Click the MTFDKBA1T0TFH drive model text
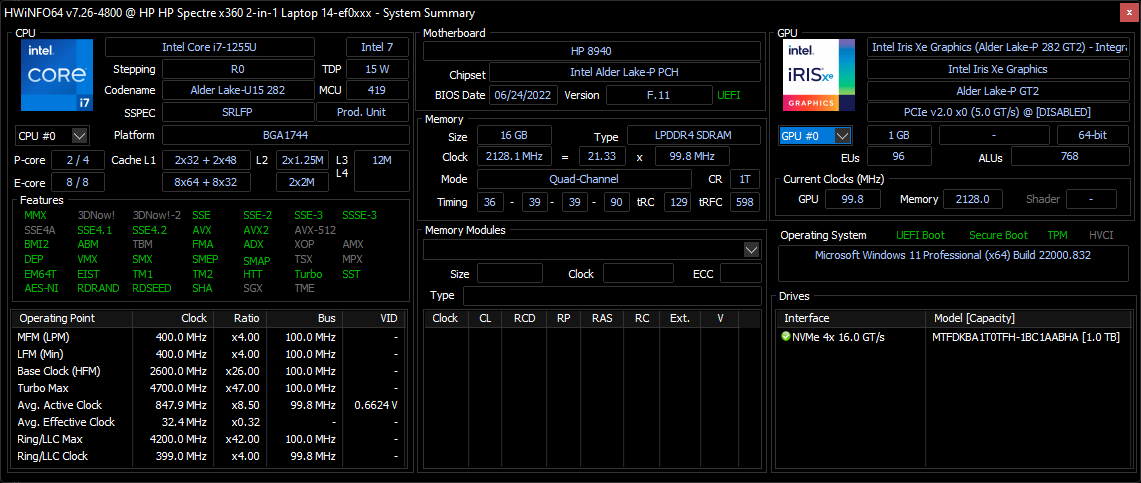Image resolution: width=1141 pixels, height=483 pixels. [1025, 338]
